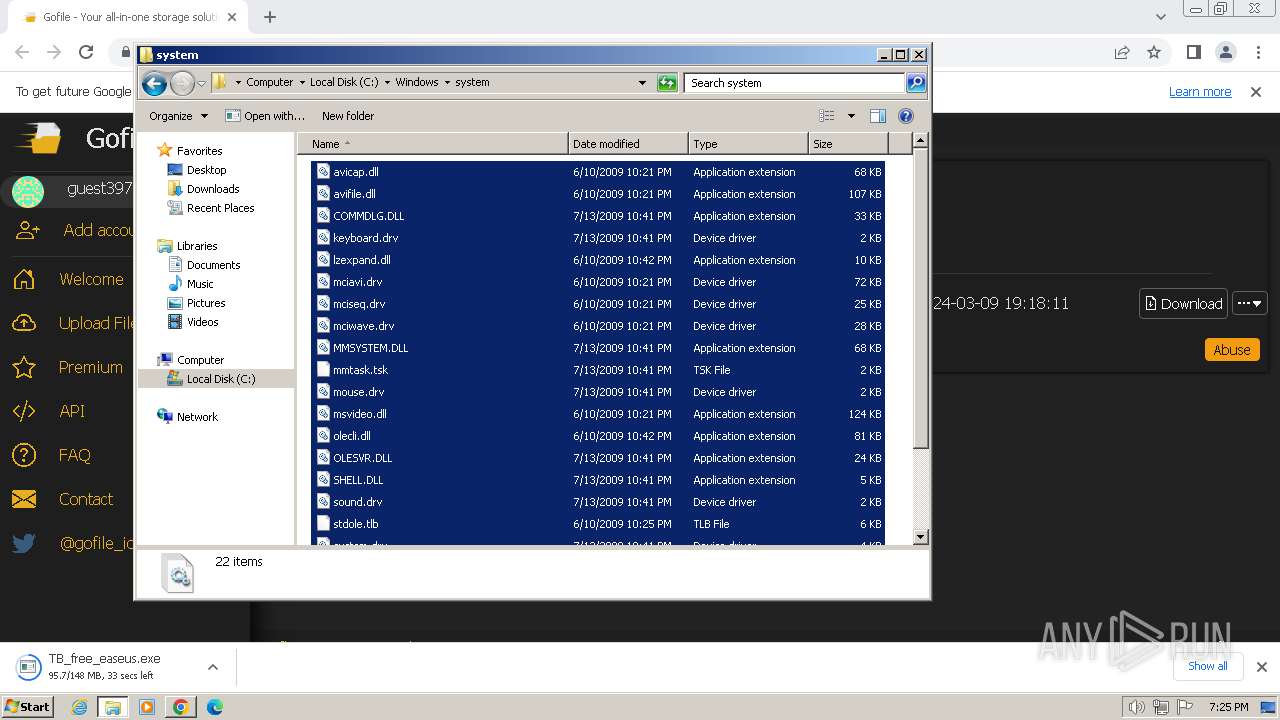This screenshot has width=1280, height=720.
Task: Select OLESVR.DLL file
Action: click(598, 458)
